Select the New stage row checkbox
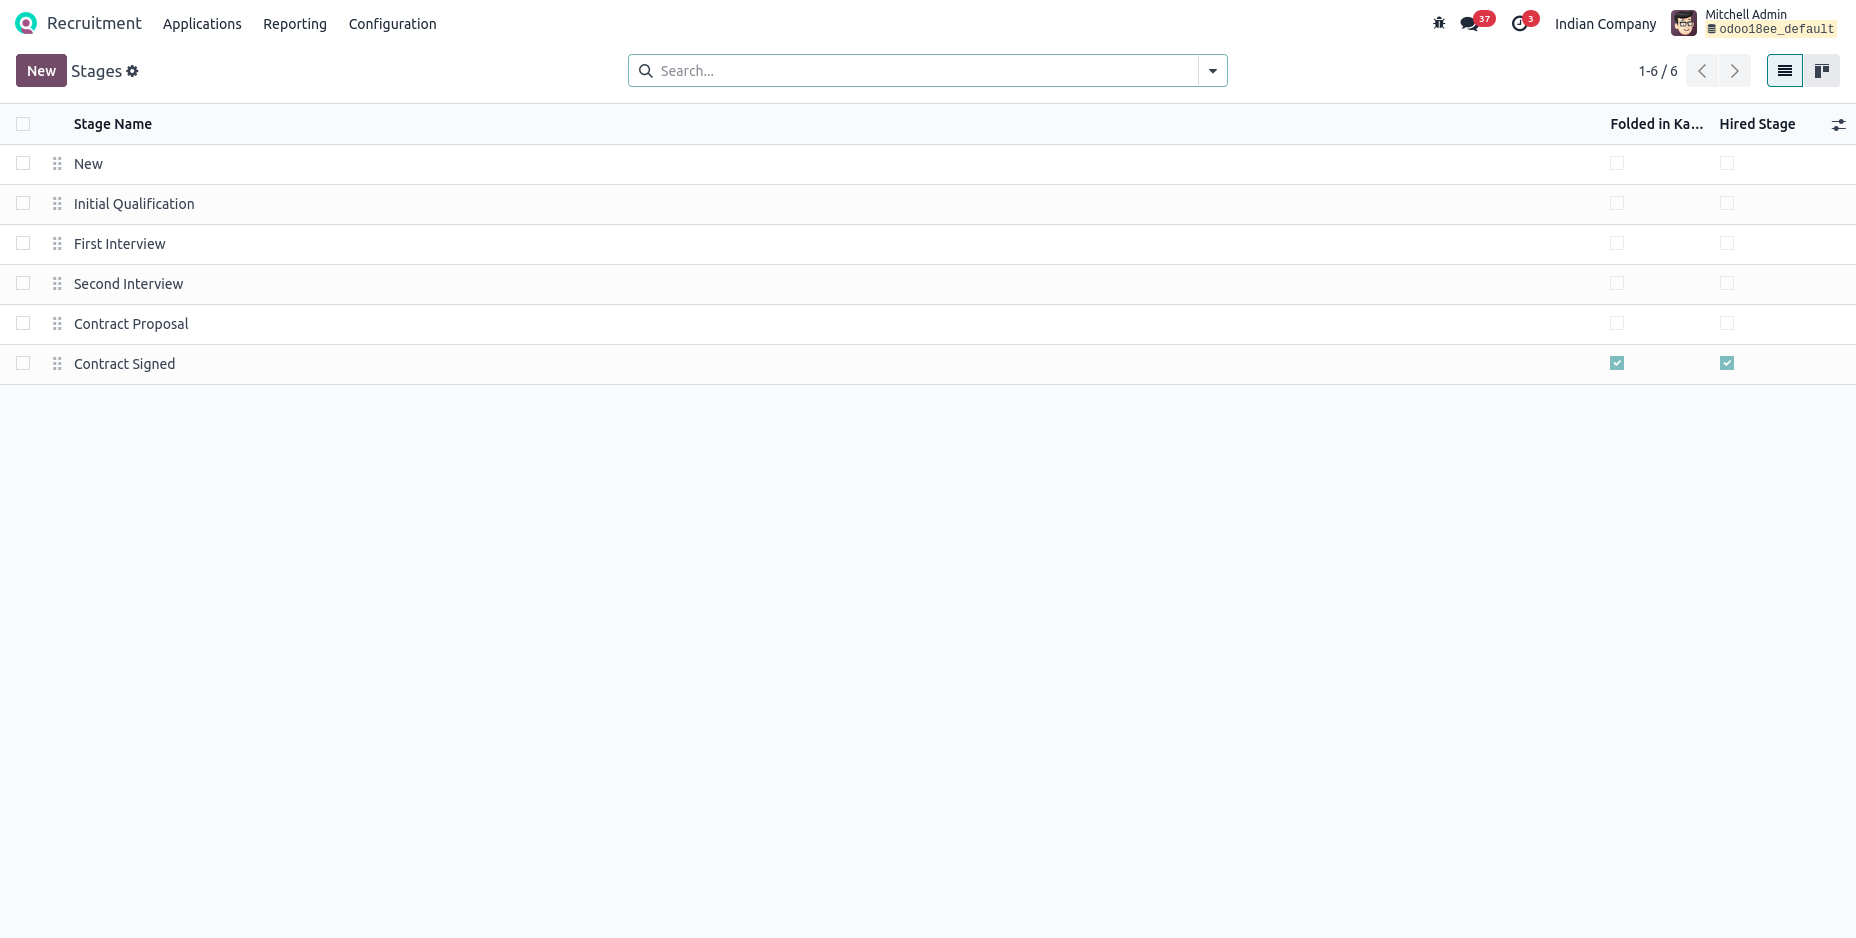This screenshot has height=938, width=1856. coord(23,163)
